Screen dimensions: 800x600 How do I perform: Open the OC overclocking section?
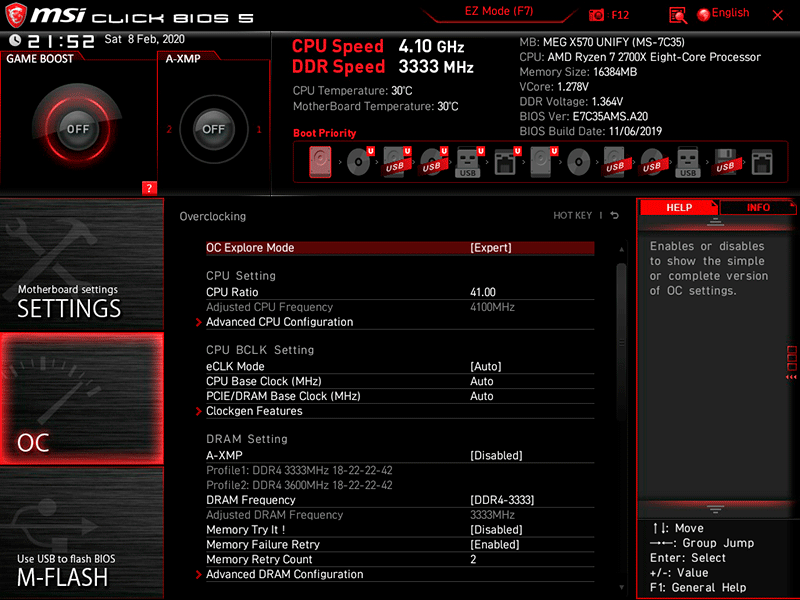coord(82,398)
